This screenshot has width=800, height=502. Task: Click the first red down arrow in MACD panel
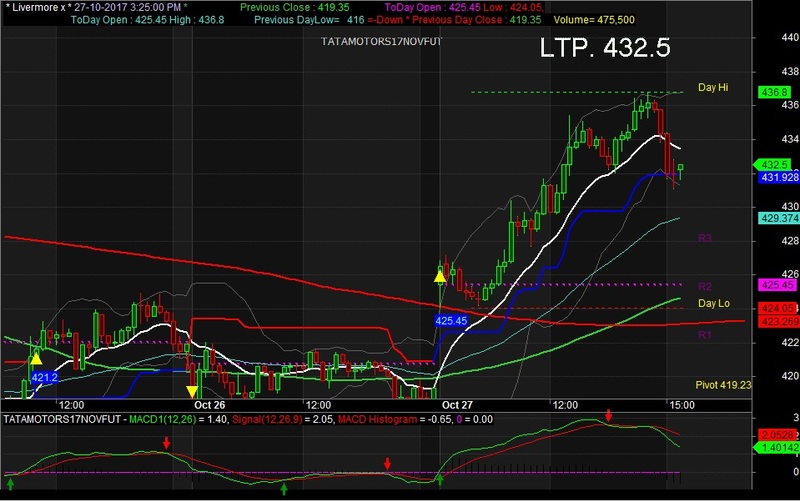click(167, 441)
